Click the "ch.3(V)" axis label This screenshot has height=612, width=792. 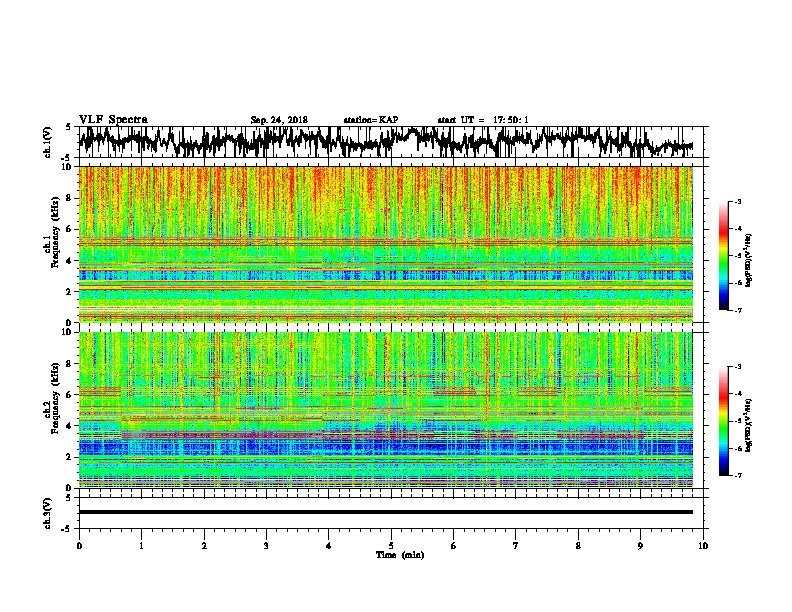point(48,513)
